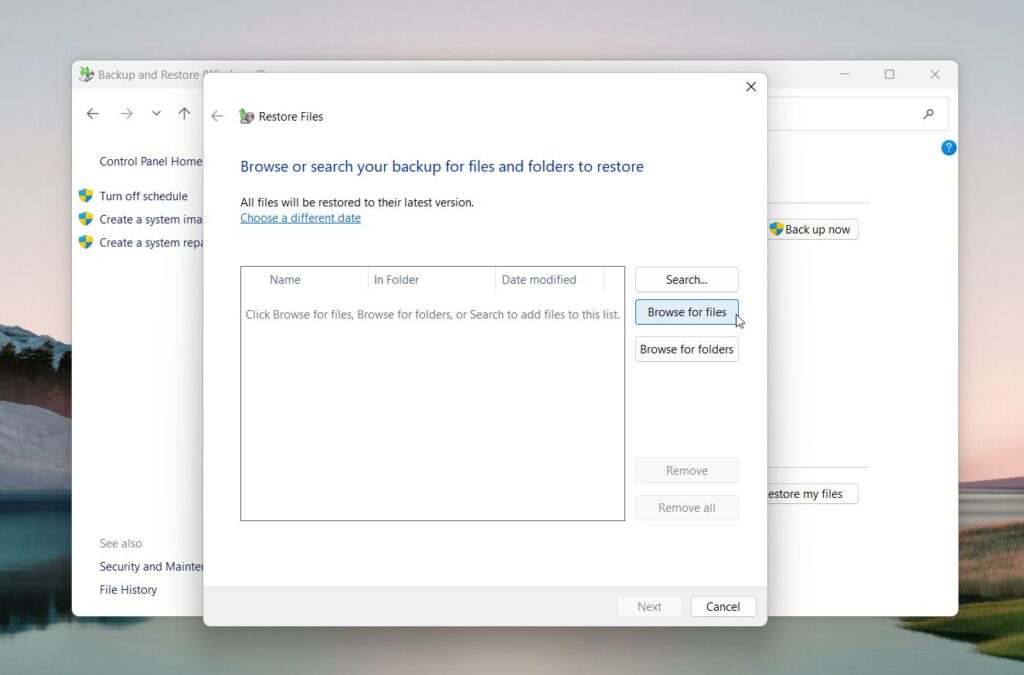Image resolution: width=1024 pixels, height=675 pixels.
Task: Click the shield icon on Back up now
Action: pyautogui.click(x=779, y=229)
